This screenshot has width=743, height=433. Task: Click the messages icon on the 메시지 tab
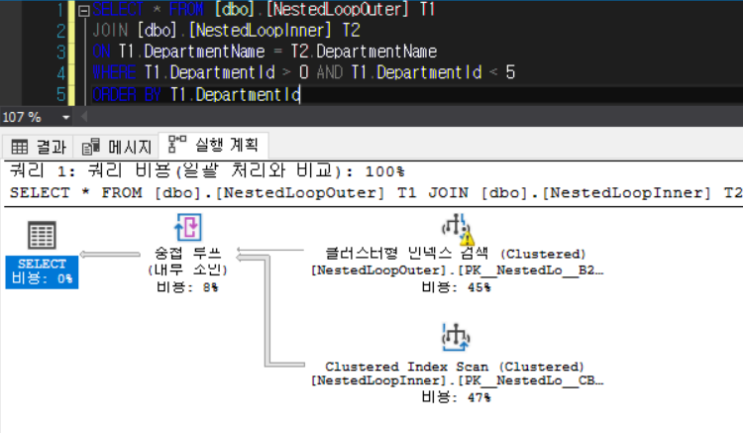91,147
